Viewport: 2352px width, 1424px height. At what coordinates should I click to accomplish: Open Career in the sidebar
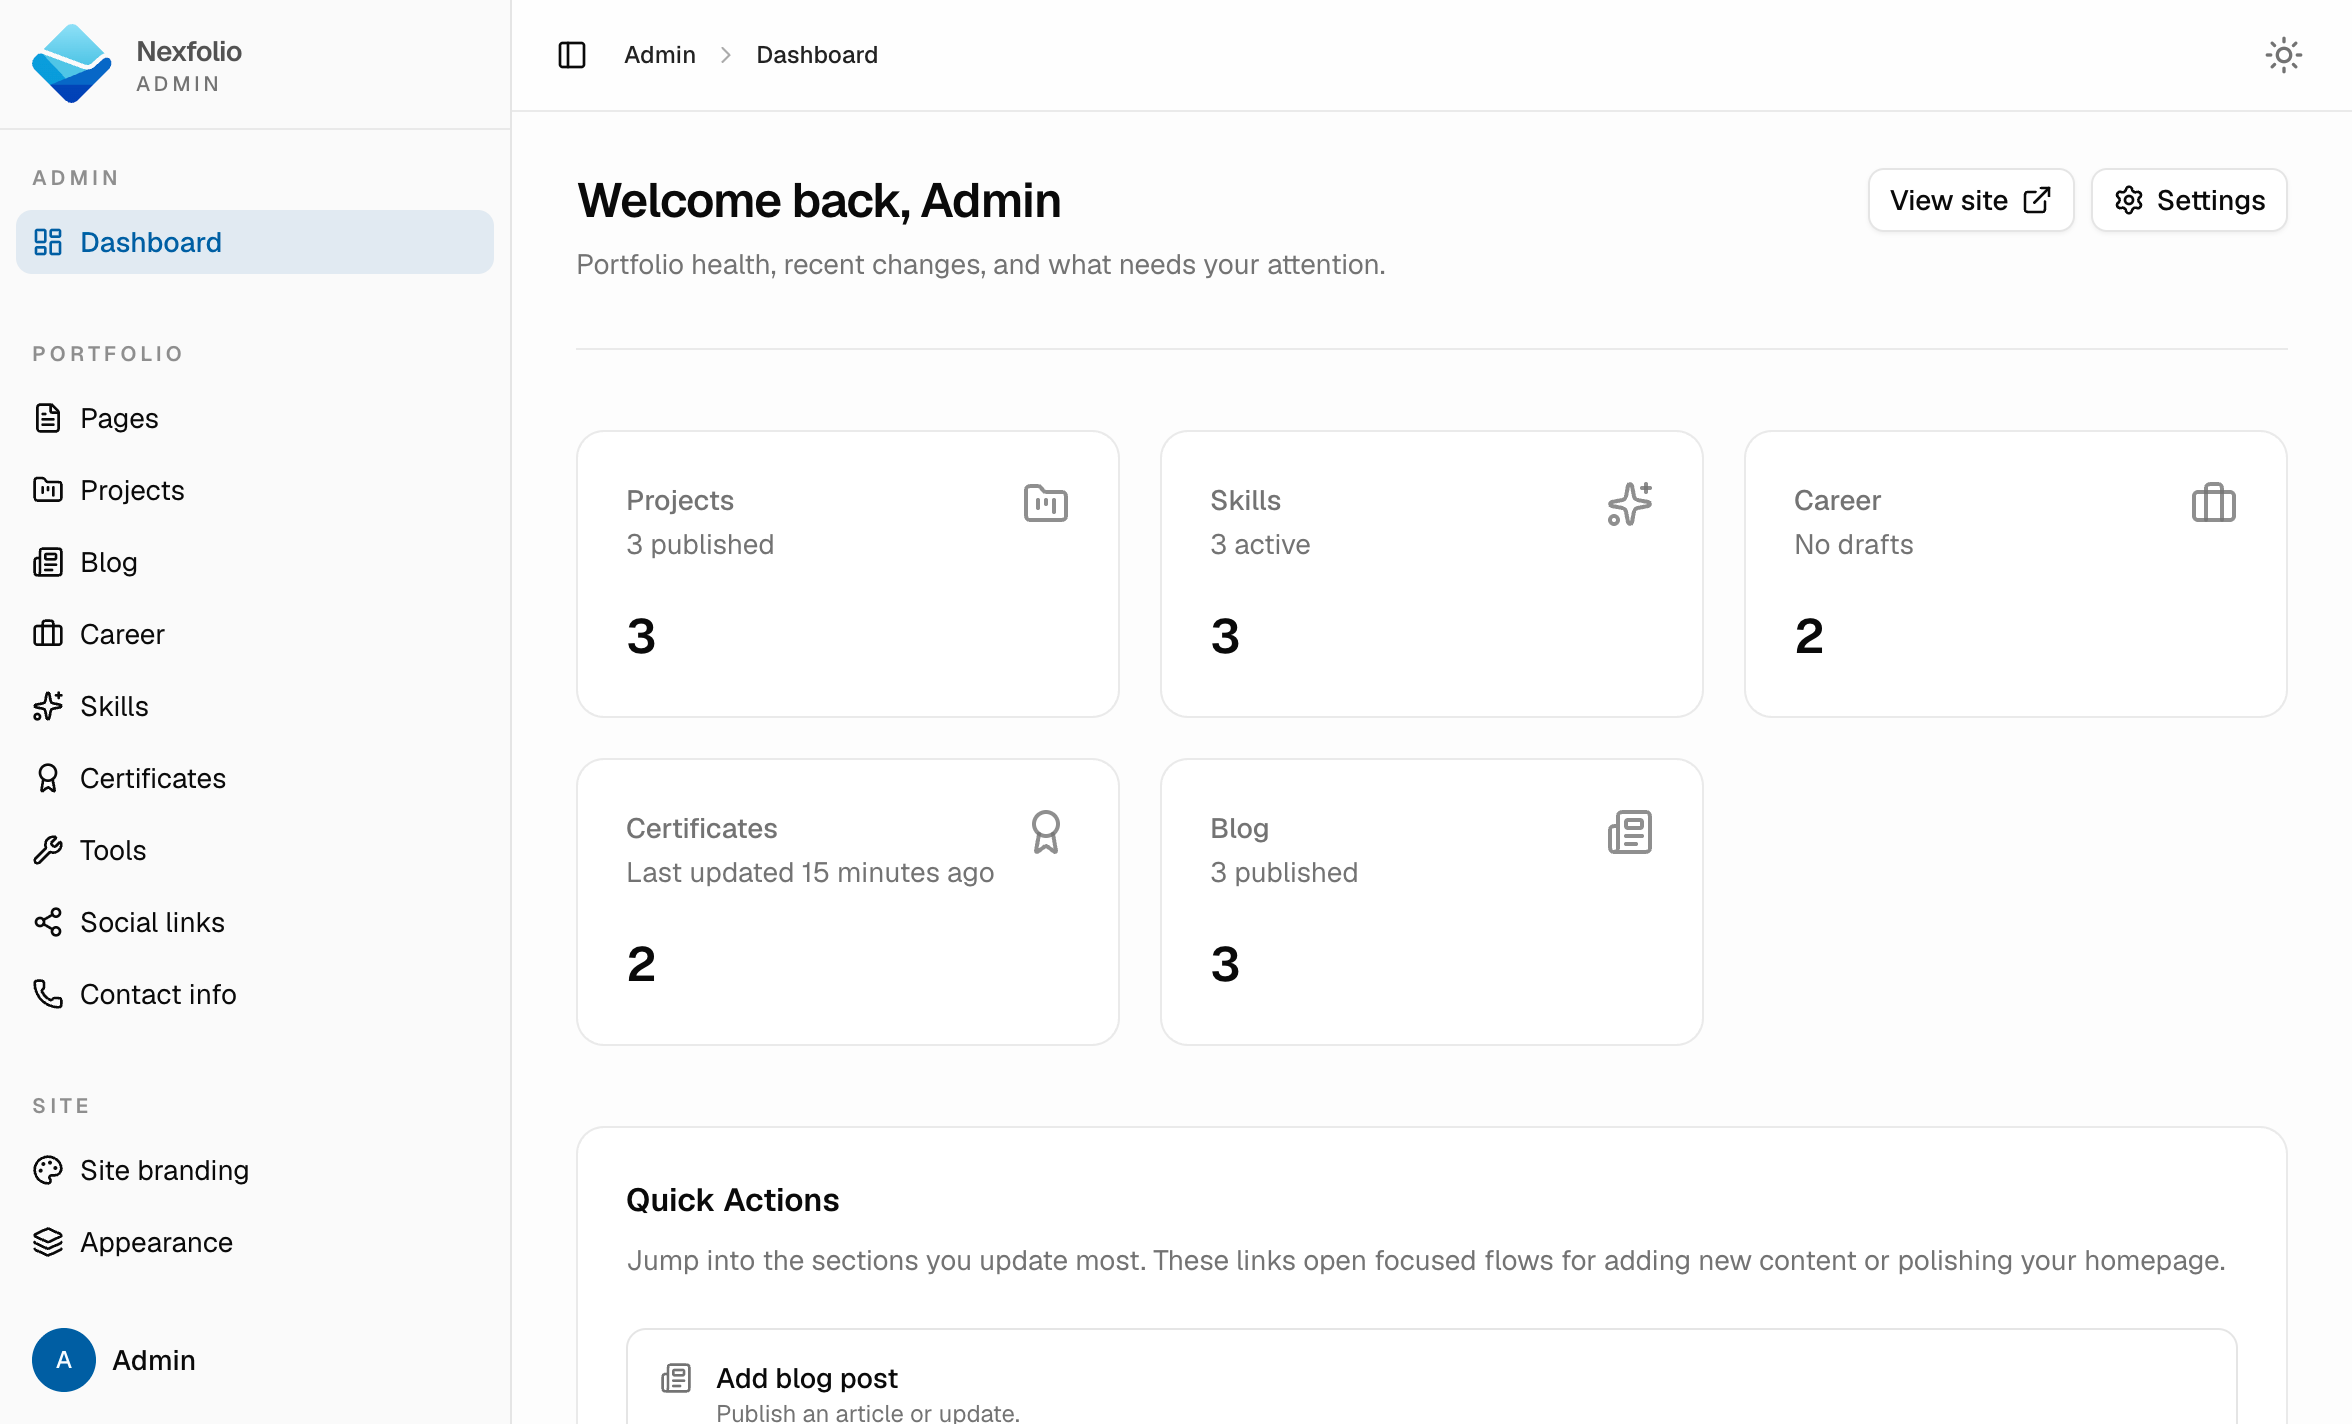pos(255,634)
